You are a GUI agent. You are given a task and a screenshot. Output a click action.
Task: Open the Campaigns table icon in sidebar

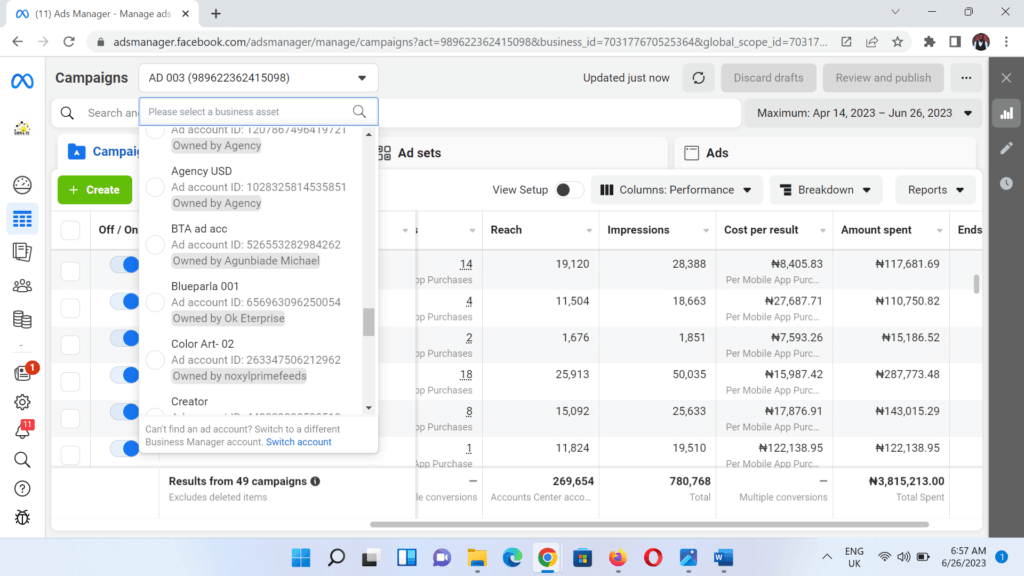pos(22,219)
